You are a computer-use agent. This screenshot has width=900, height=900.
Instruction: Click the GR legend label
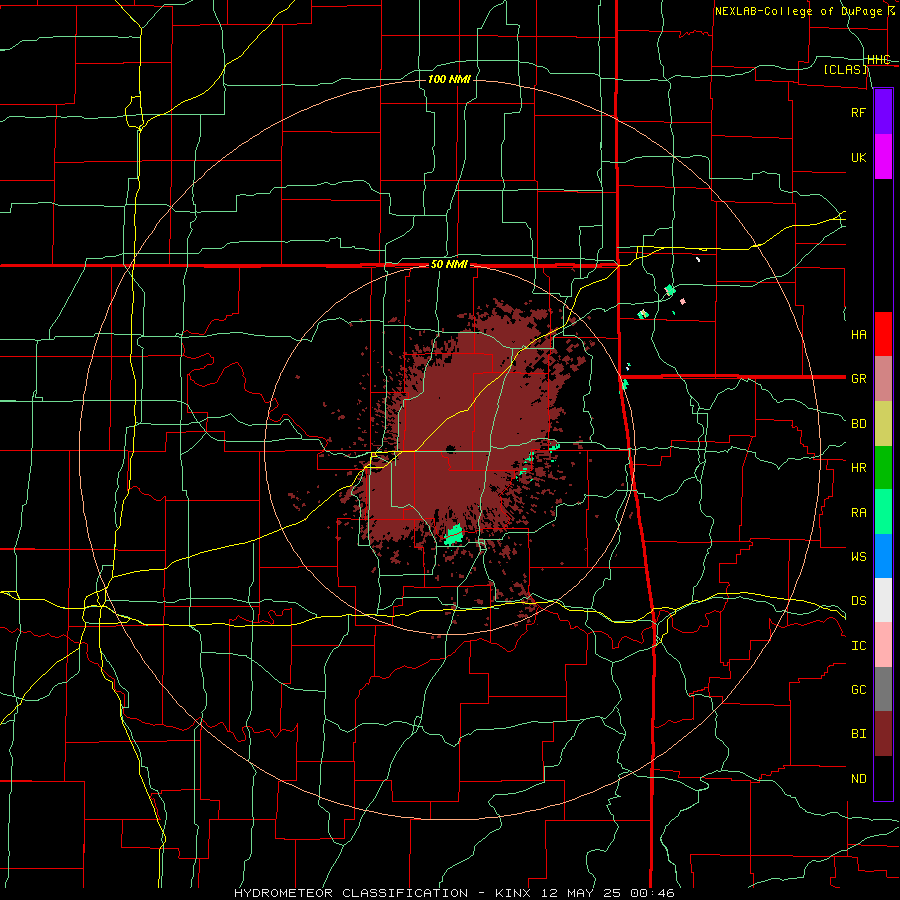(858, 379)
